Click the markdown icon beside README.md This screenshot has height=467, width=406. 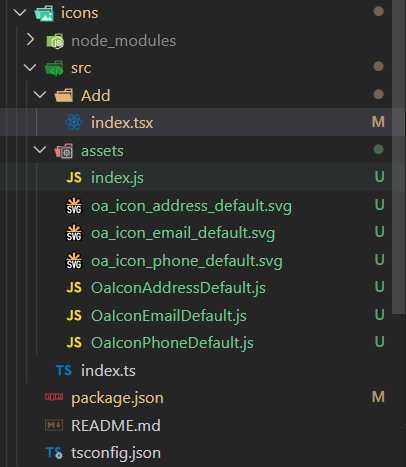click(x=54, y=425)
